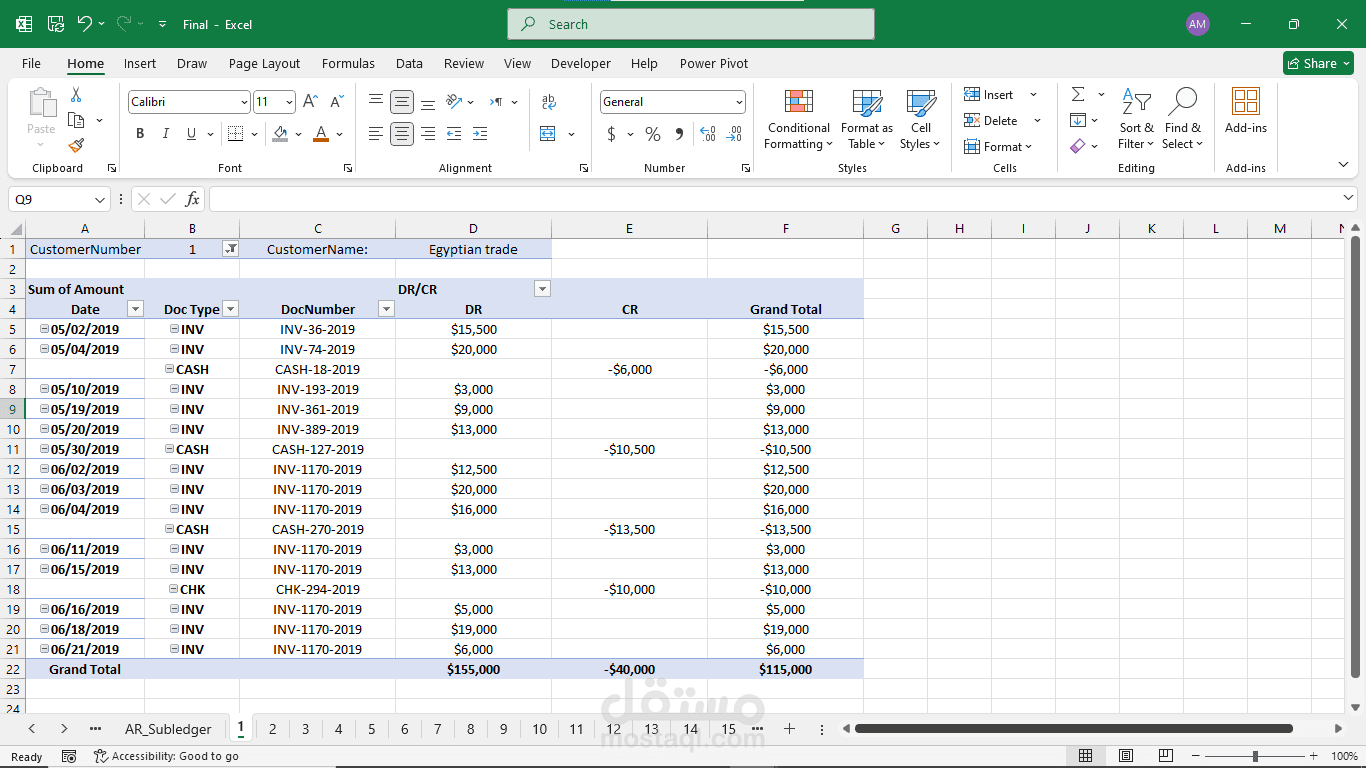Switch to Page Layout view in status bar

(x=1126, y=756)
